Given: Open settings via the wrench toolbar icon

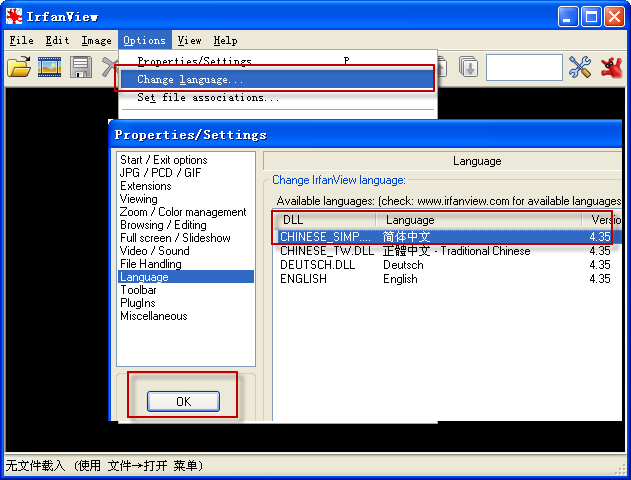Looking at the screenshot, I should (579, 67).
